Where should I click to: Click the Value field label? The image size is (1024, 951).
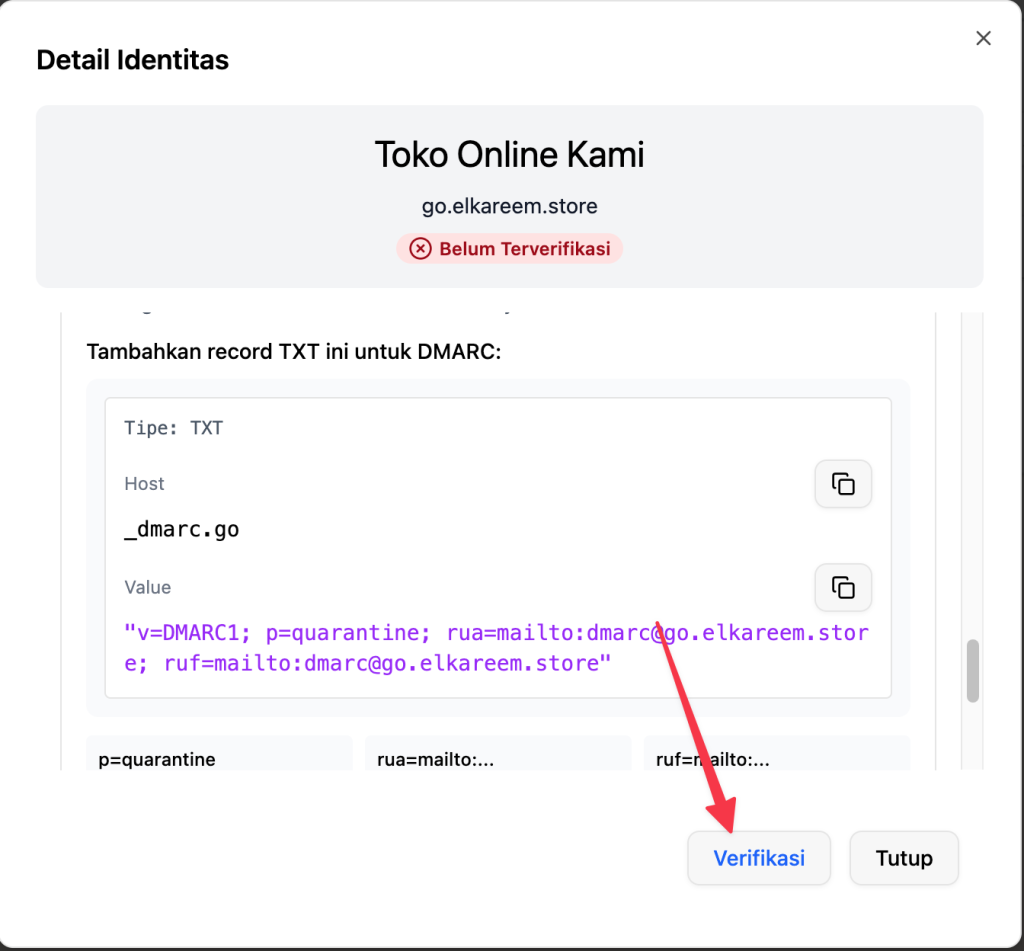(147, 588)
